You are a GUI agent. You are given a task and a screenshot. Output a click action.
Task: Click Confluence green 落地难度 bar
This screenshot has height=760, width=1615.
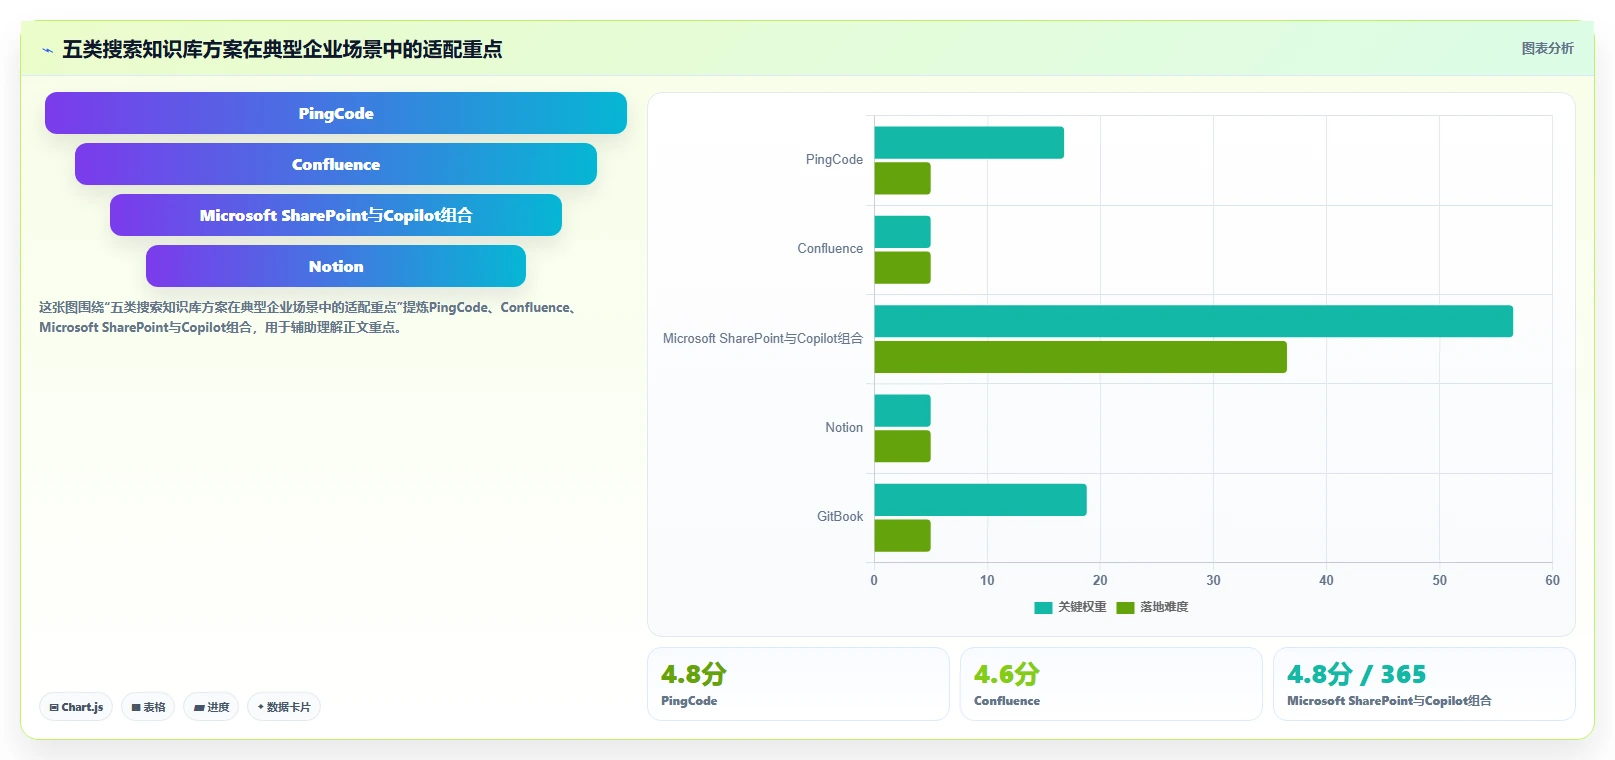(x=903, y=268)
